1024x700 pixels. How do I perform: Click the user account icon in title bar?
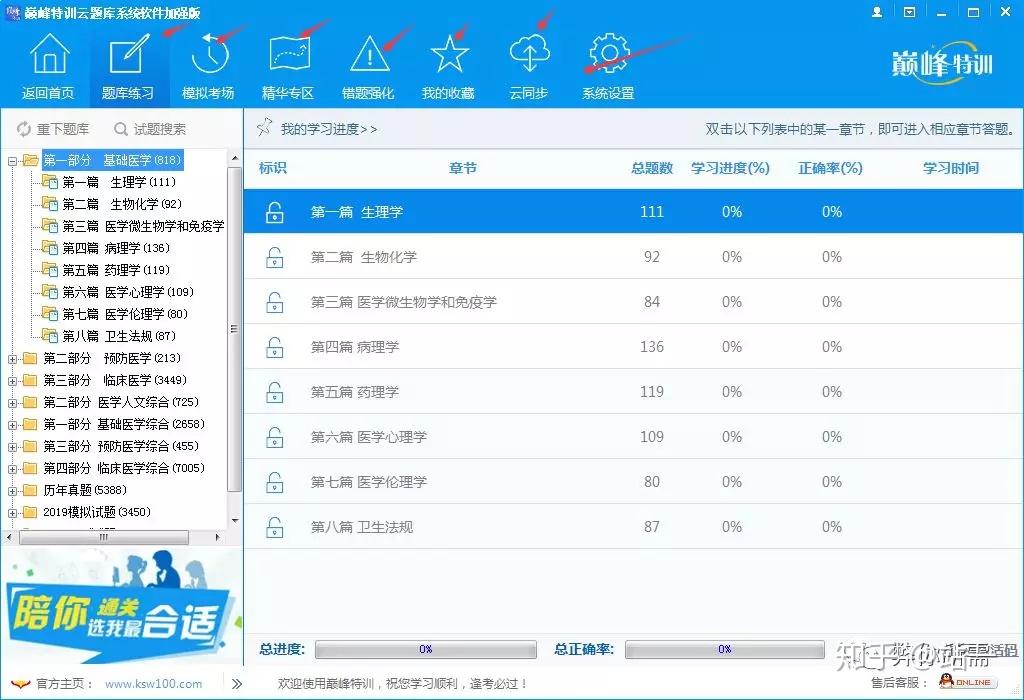(877, 12)
